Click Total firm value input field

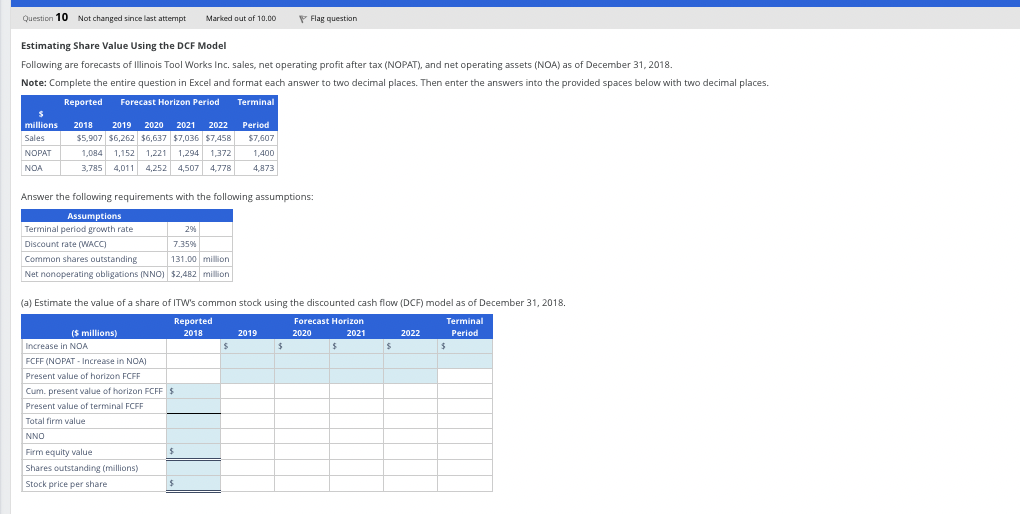tap(193, 421)
